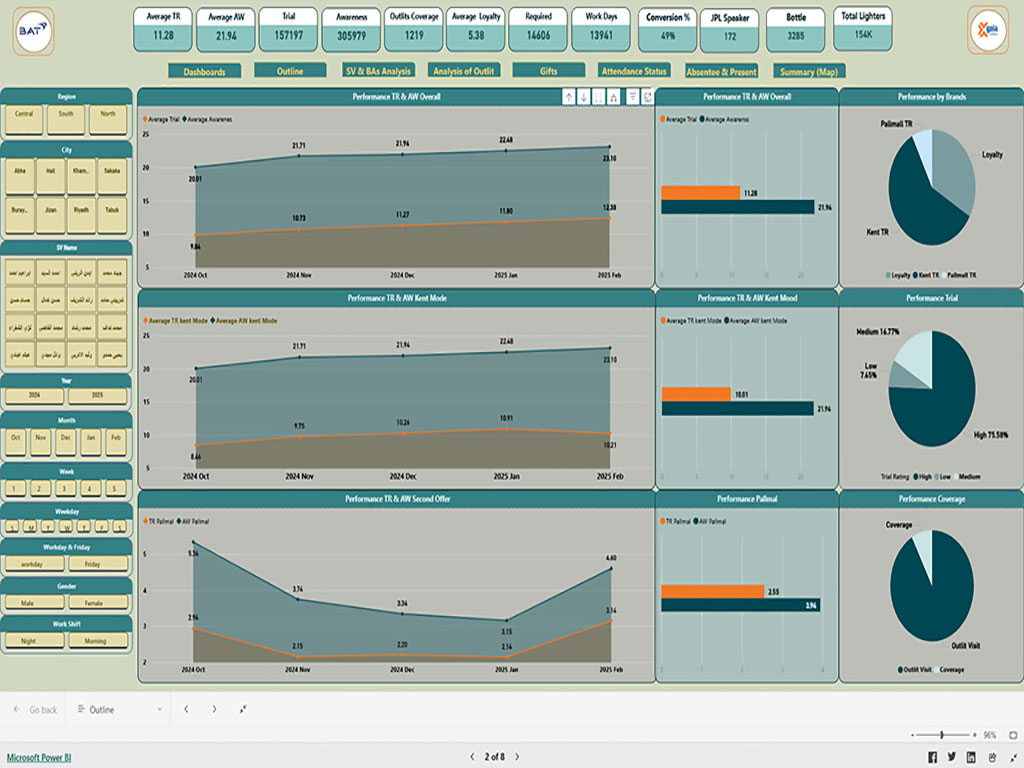Click the fullscreen arrows icon bottom right
The image size is (1024, 768).
pos(1013,757)
